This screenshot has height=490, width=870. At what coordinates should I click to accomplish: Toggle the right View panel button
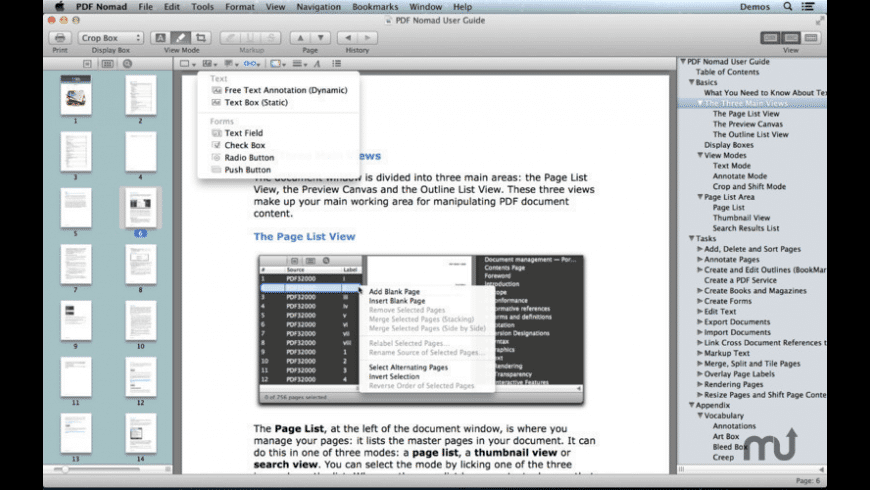[x=811, y=38]
